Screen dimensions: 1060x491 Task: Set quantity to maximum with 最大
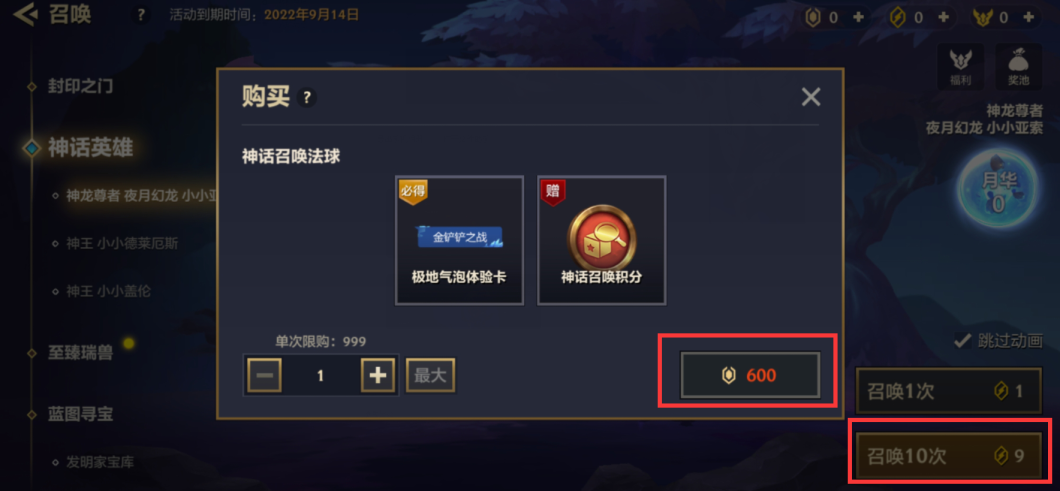click(431, 375)
